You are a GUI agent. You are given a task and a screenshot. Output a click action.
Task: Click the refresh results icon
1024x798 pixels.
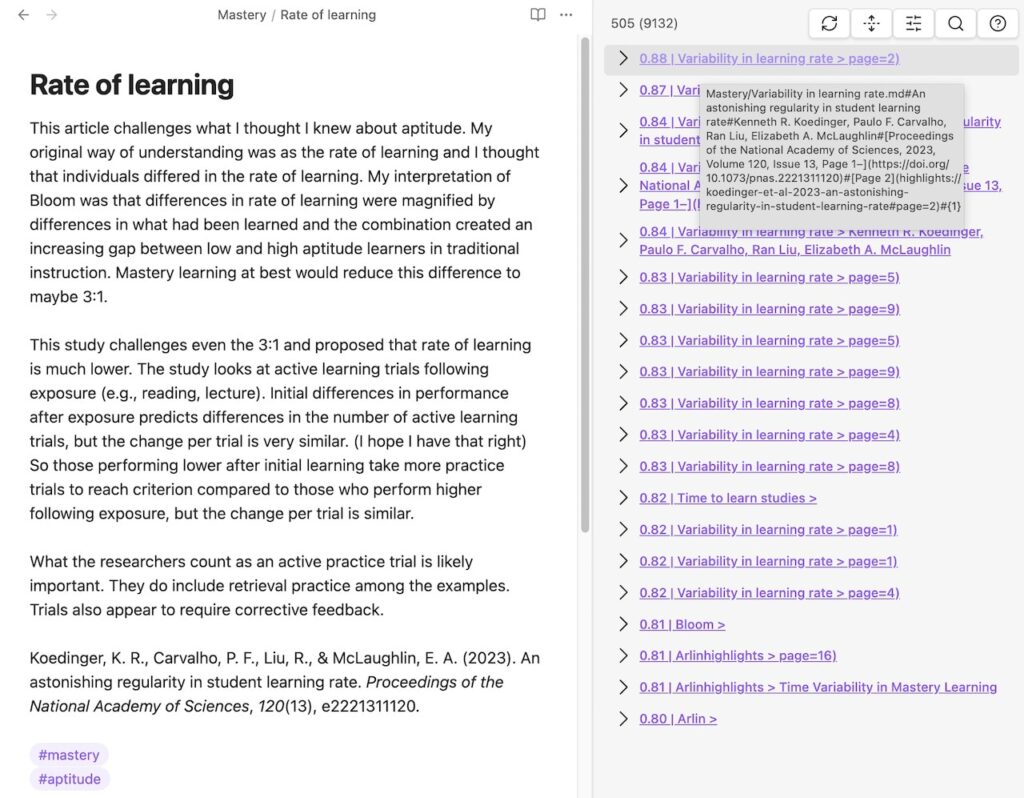pos(829,24)
